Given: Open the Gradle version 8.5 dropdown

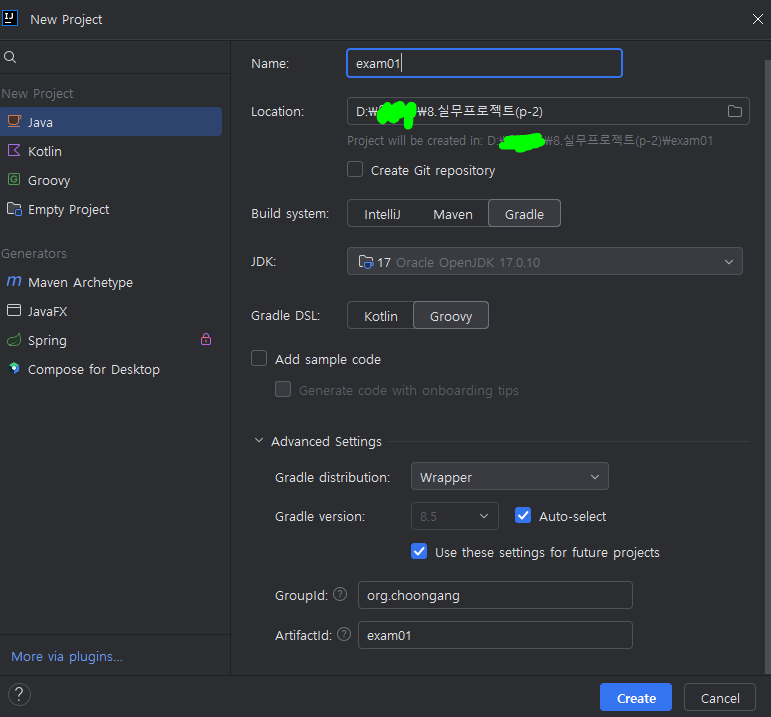Looking at the screenshot, I should tap(454, 516).
